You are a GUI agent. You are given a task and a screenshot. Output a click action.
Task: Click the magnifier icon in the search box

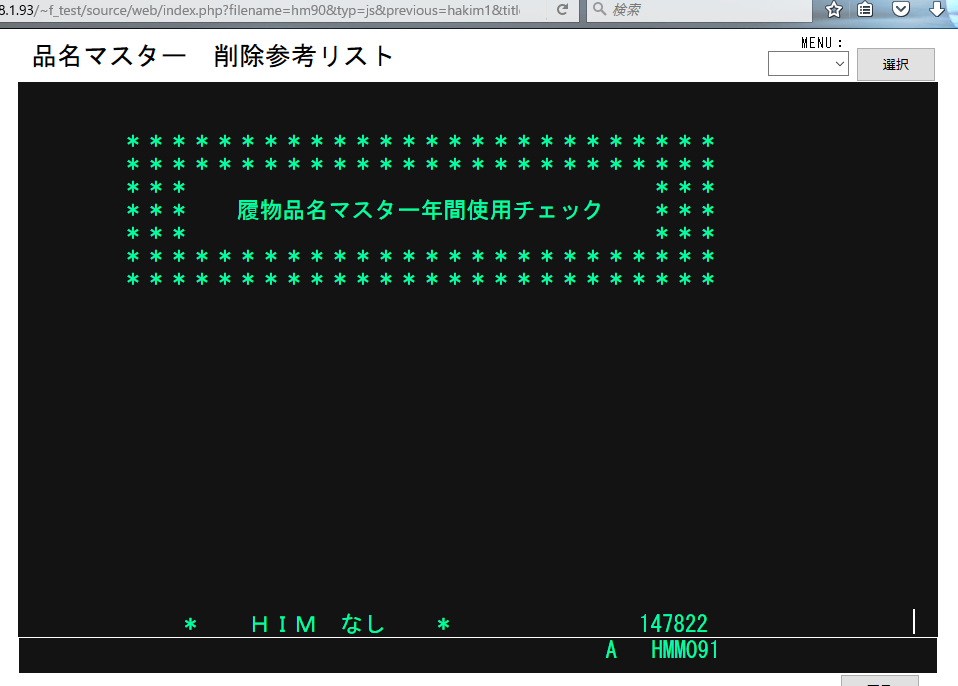click(598, 10)
